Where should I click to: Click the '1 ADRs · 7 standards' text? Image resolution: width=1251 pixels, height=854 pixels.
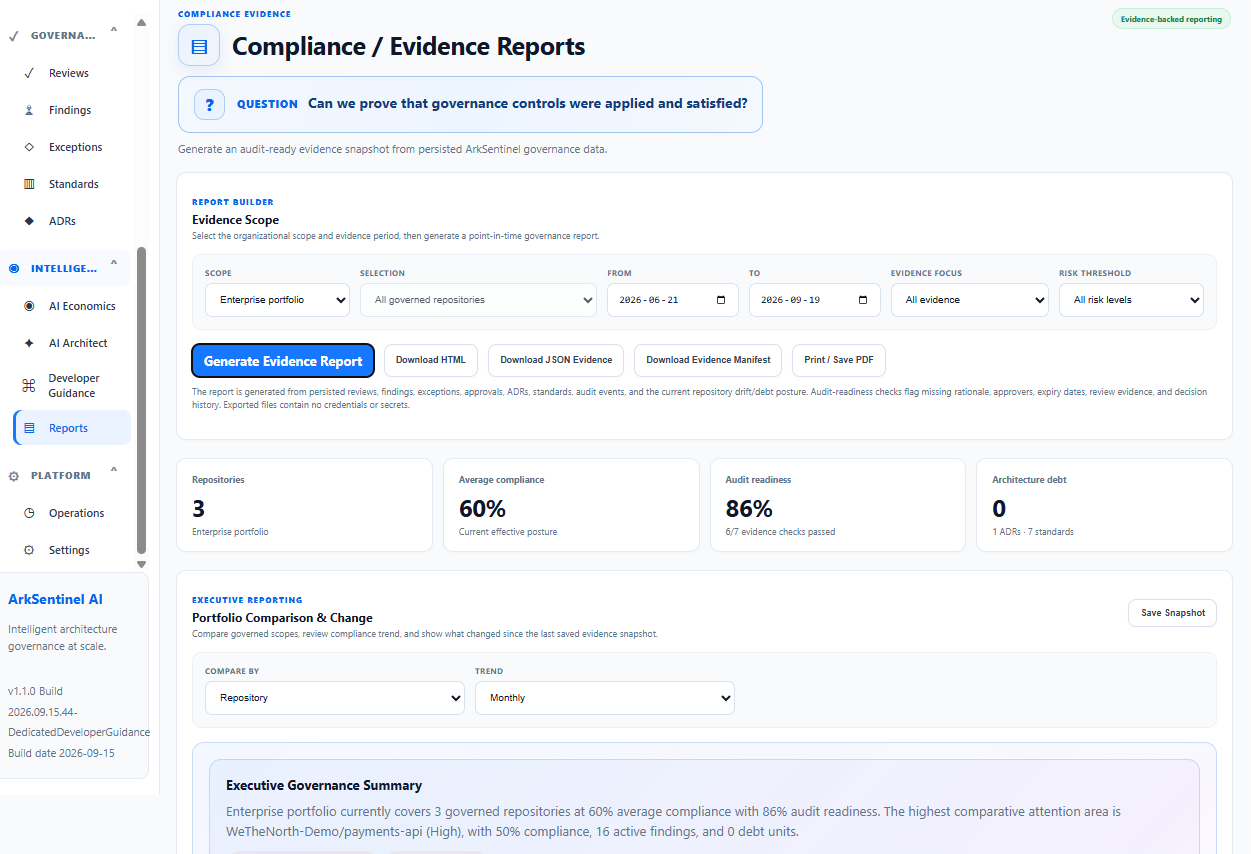coord(1033,532)
